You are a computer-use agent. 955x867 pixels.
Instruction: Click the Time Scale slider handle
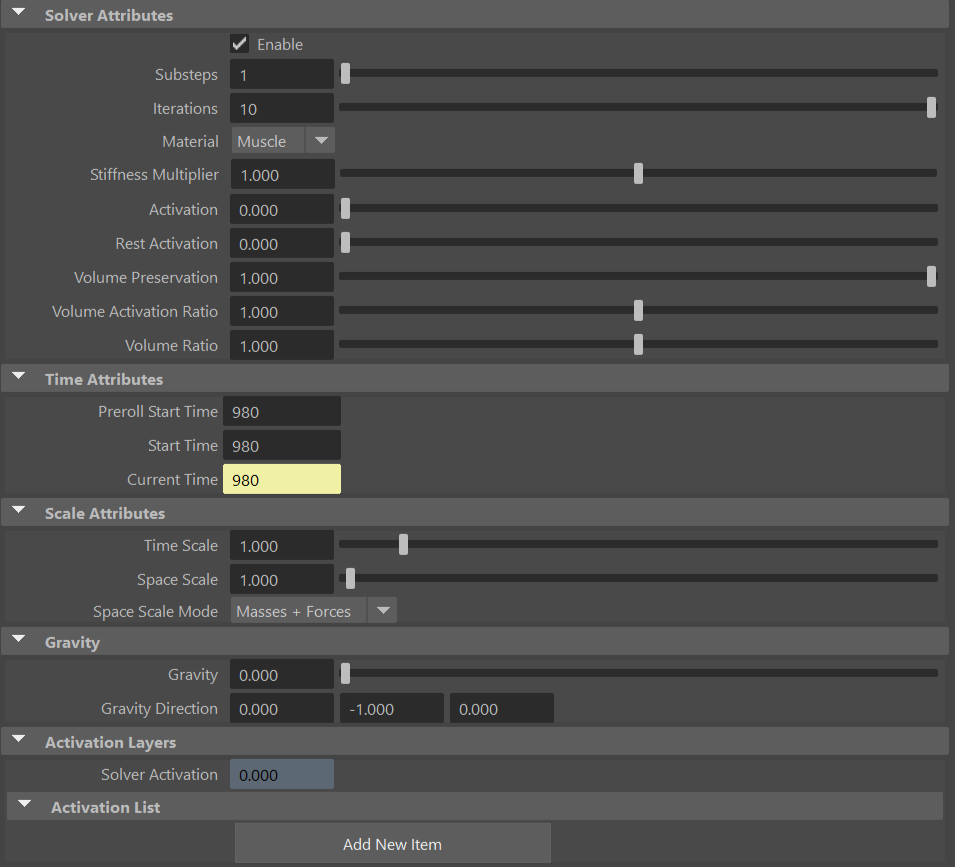coord(403,544)
